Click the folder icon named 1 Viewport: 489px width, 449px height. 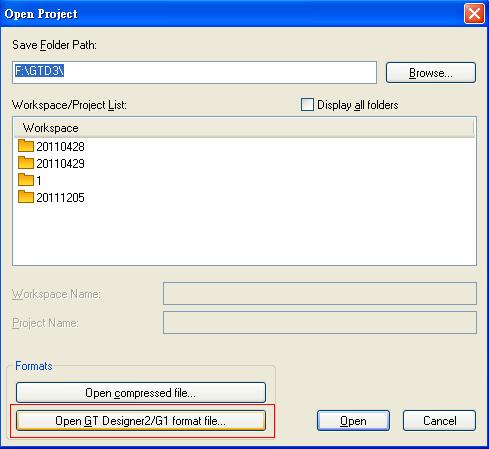(26, 180)
